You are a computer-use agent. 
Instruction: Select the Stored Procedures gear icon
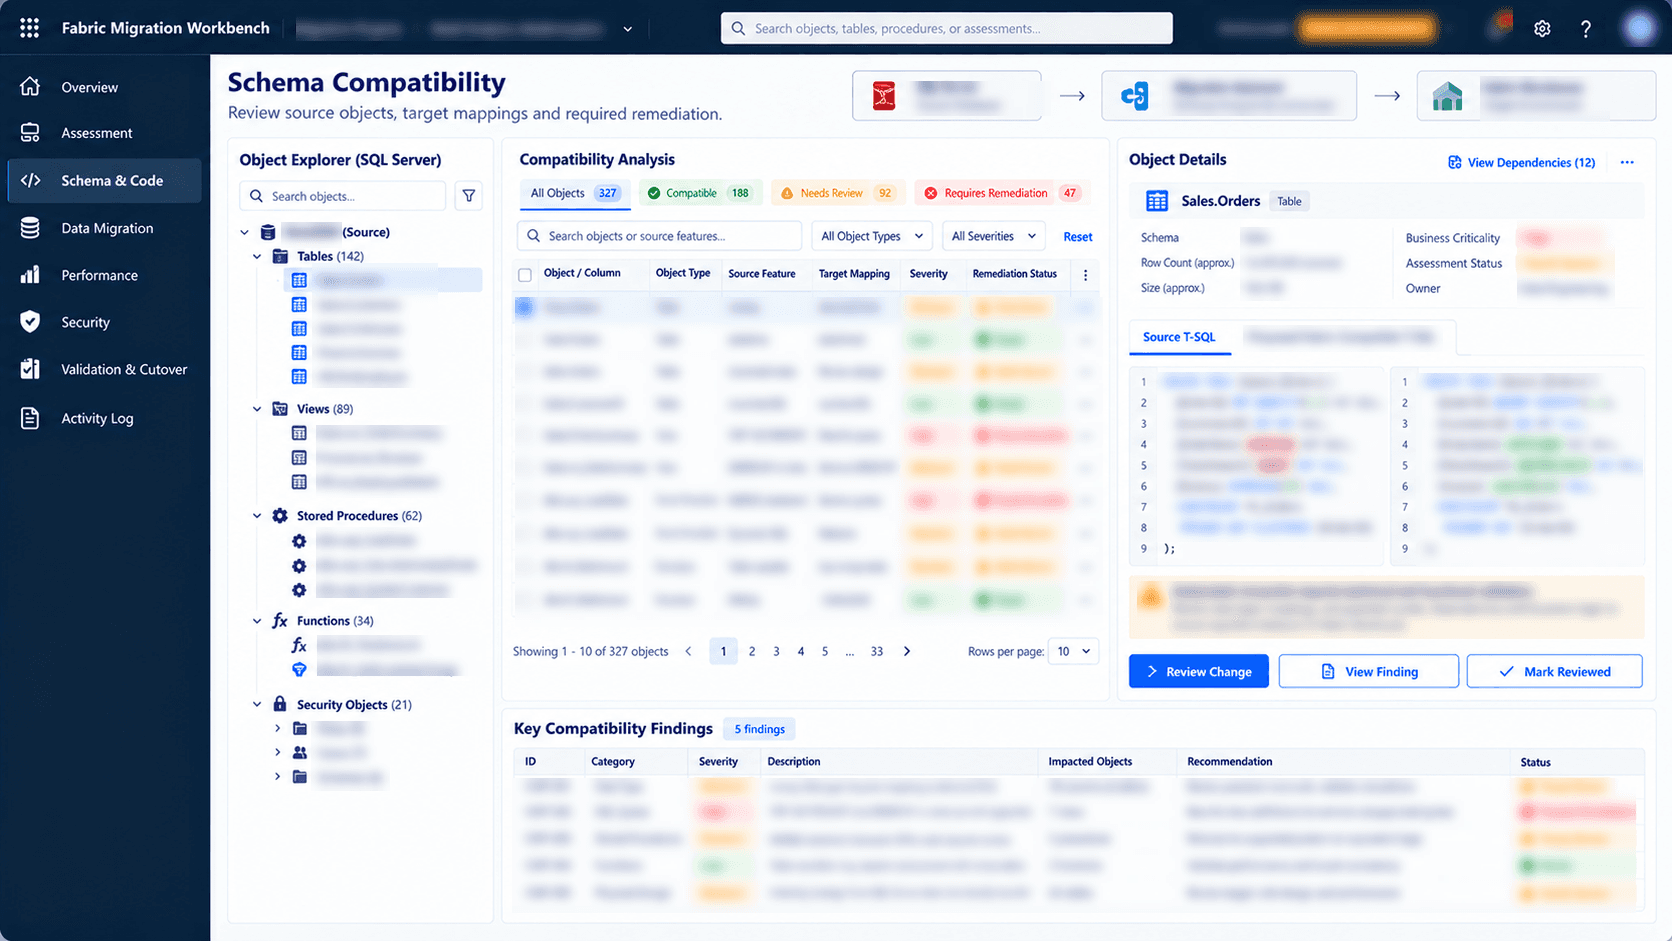click(x=280, y=516)
